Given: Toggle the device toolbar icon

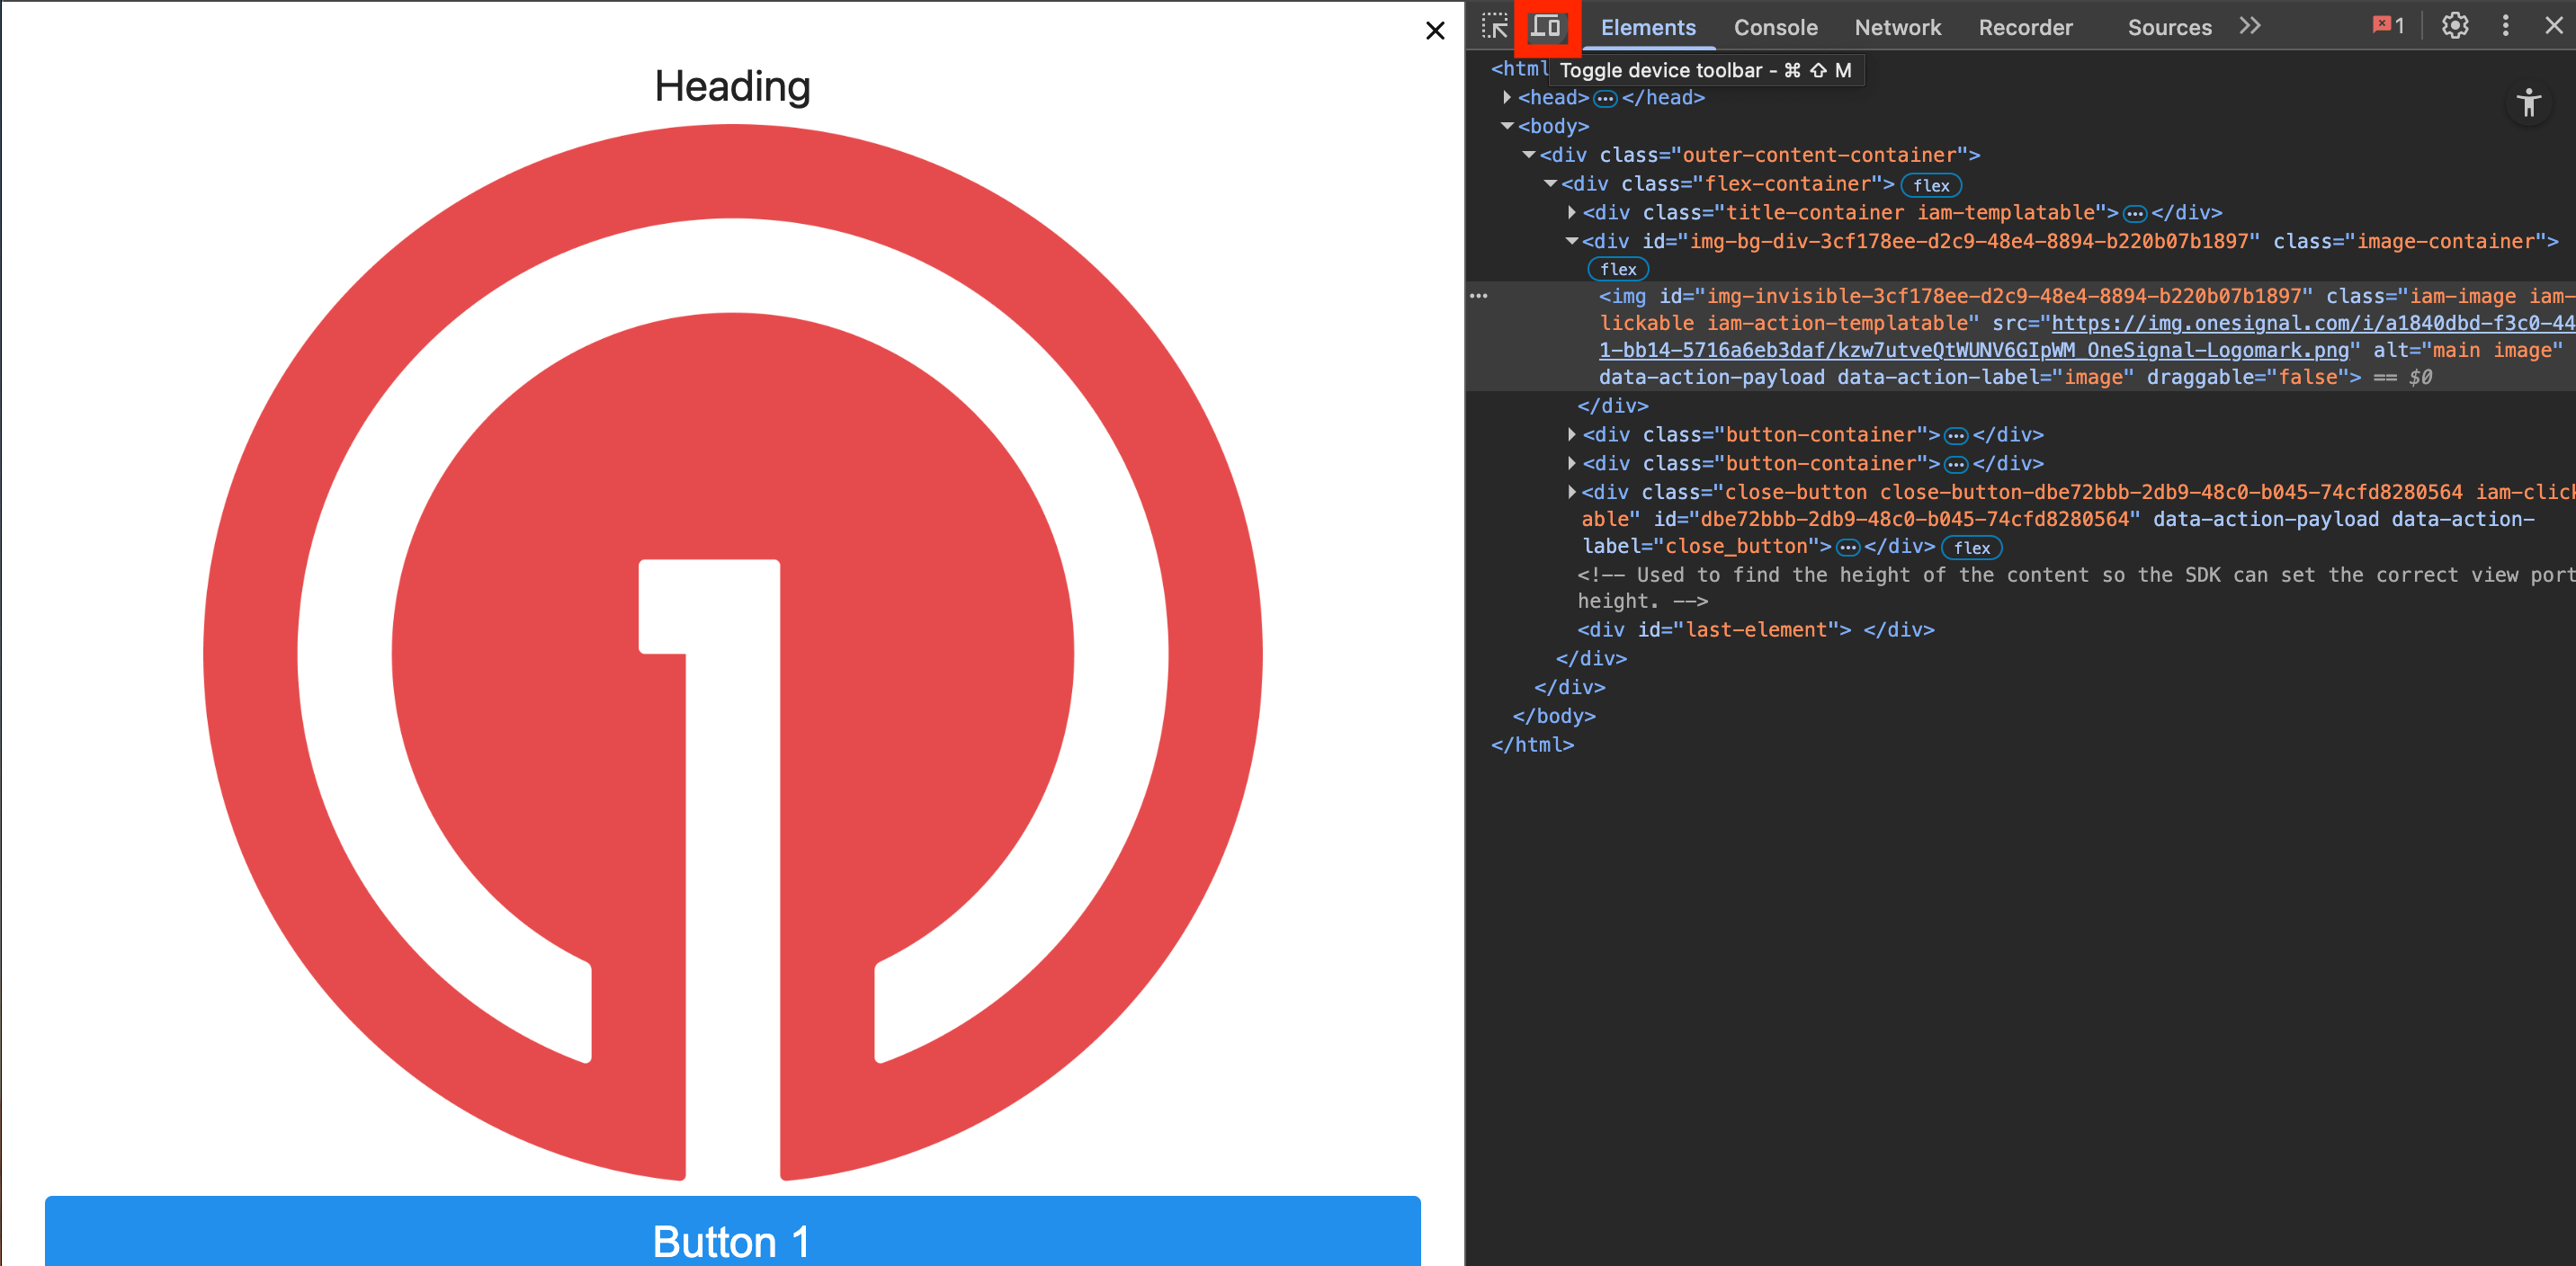Looking at the screenshot, I should point(1546,26).
